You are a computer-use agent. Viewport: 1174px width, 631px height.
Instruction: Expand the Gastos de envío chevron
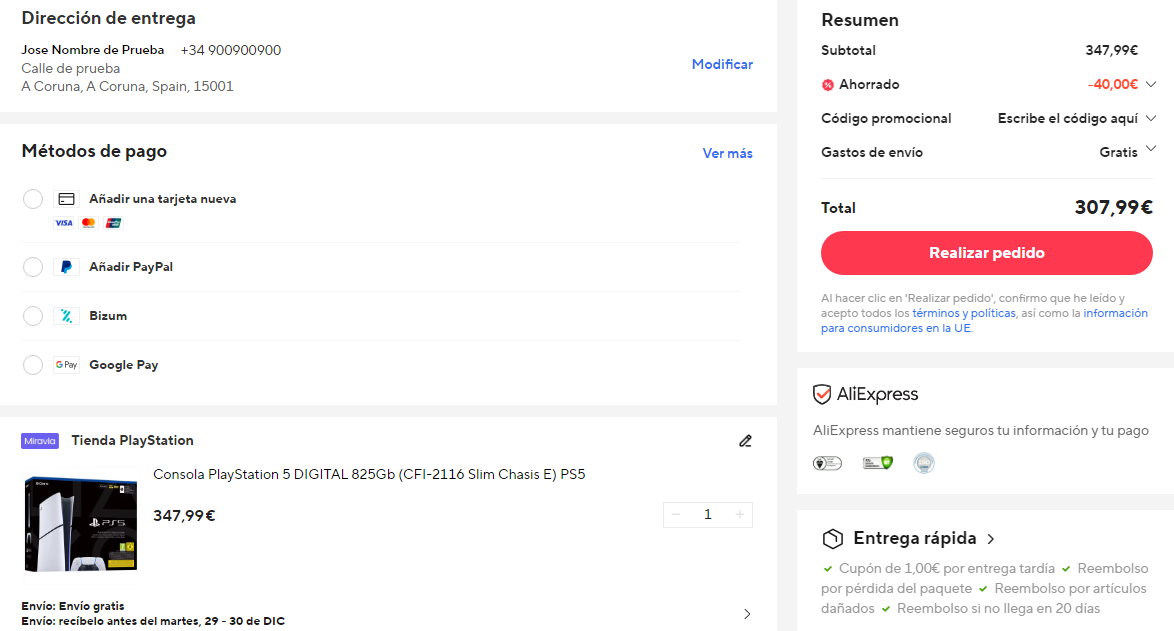1151,150
